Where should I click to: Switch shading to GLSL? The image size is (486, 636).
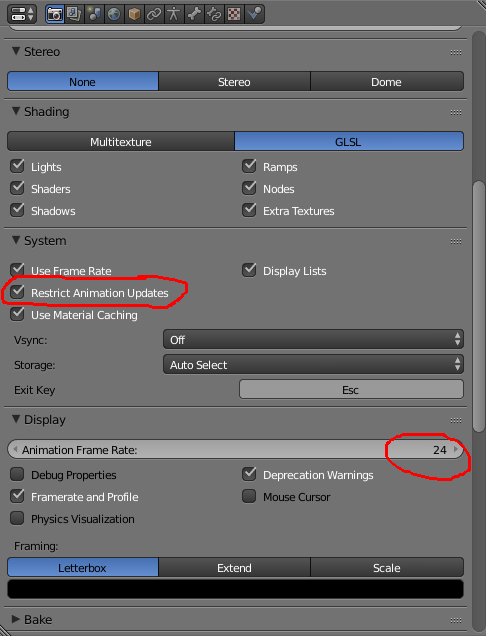coord(349,142)
